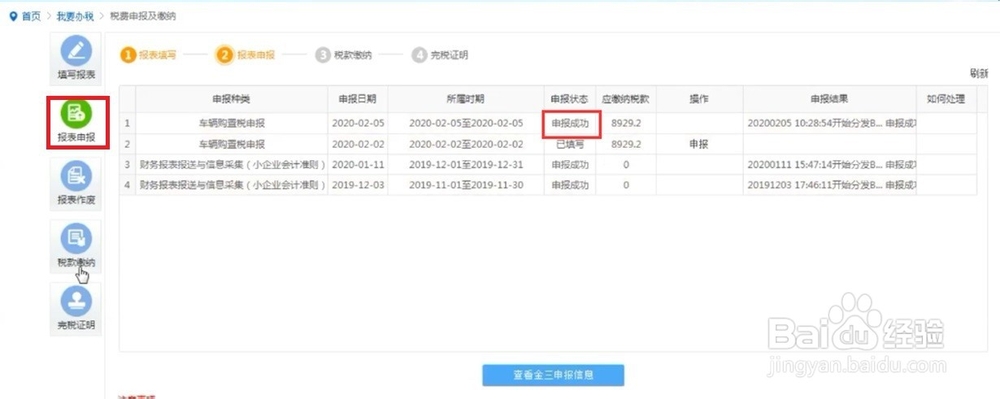This screenshot has width=1000, height=399.
Task: Click the 应缴纳税款 column header
Action: click(626, 99)
